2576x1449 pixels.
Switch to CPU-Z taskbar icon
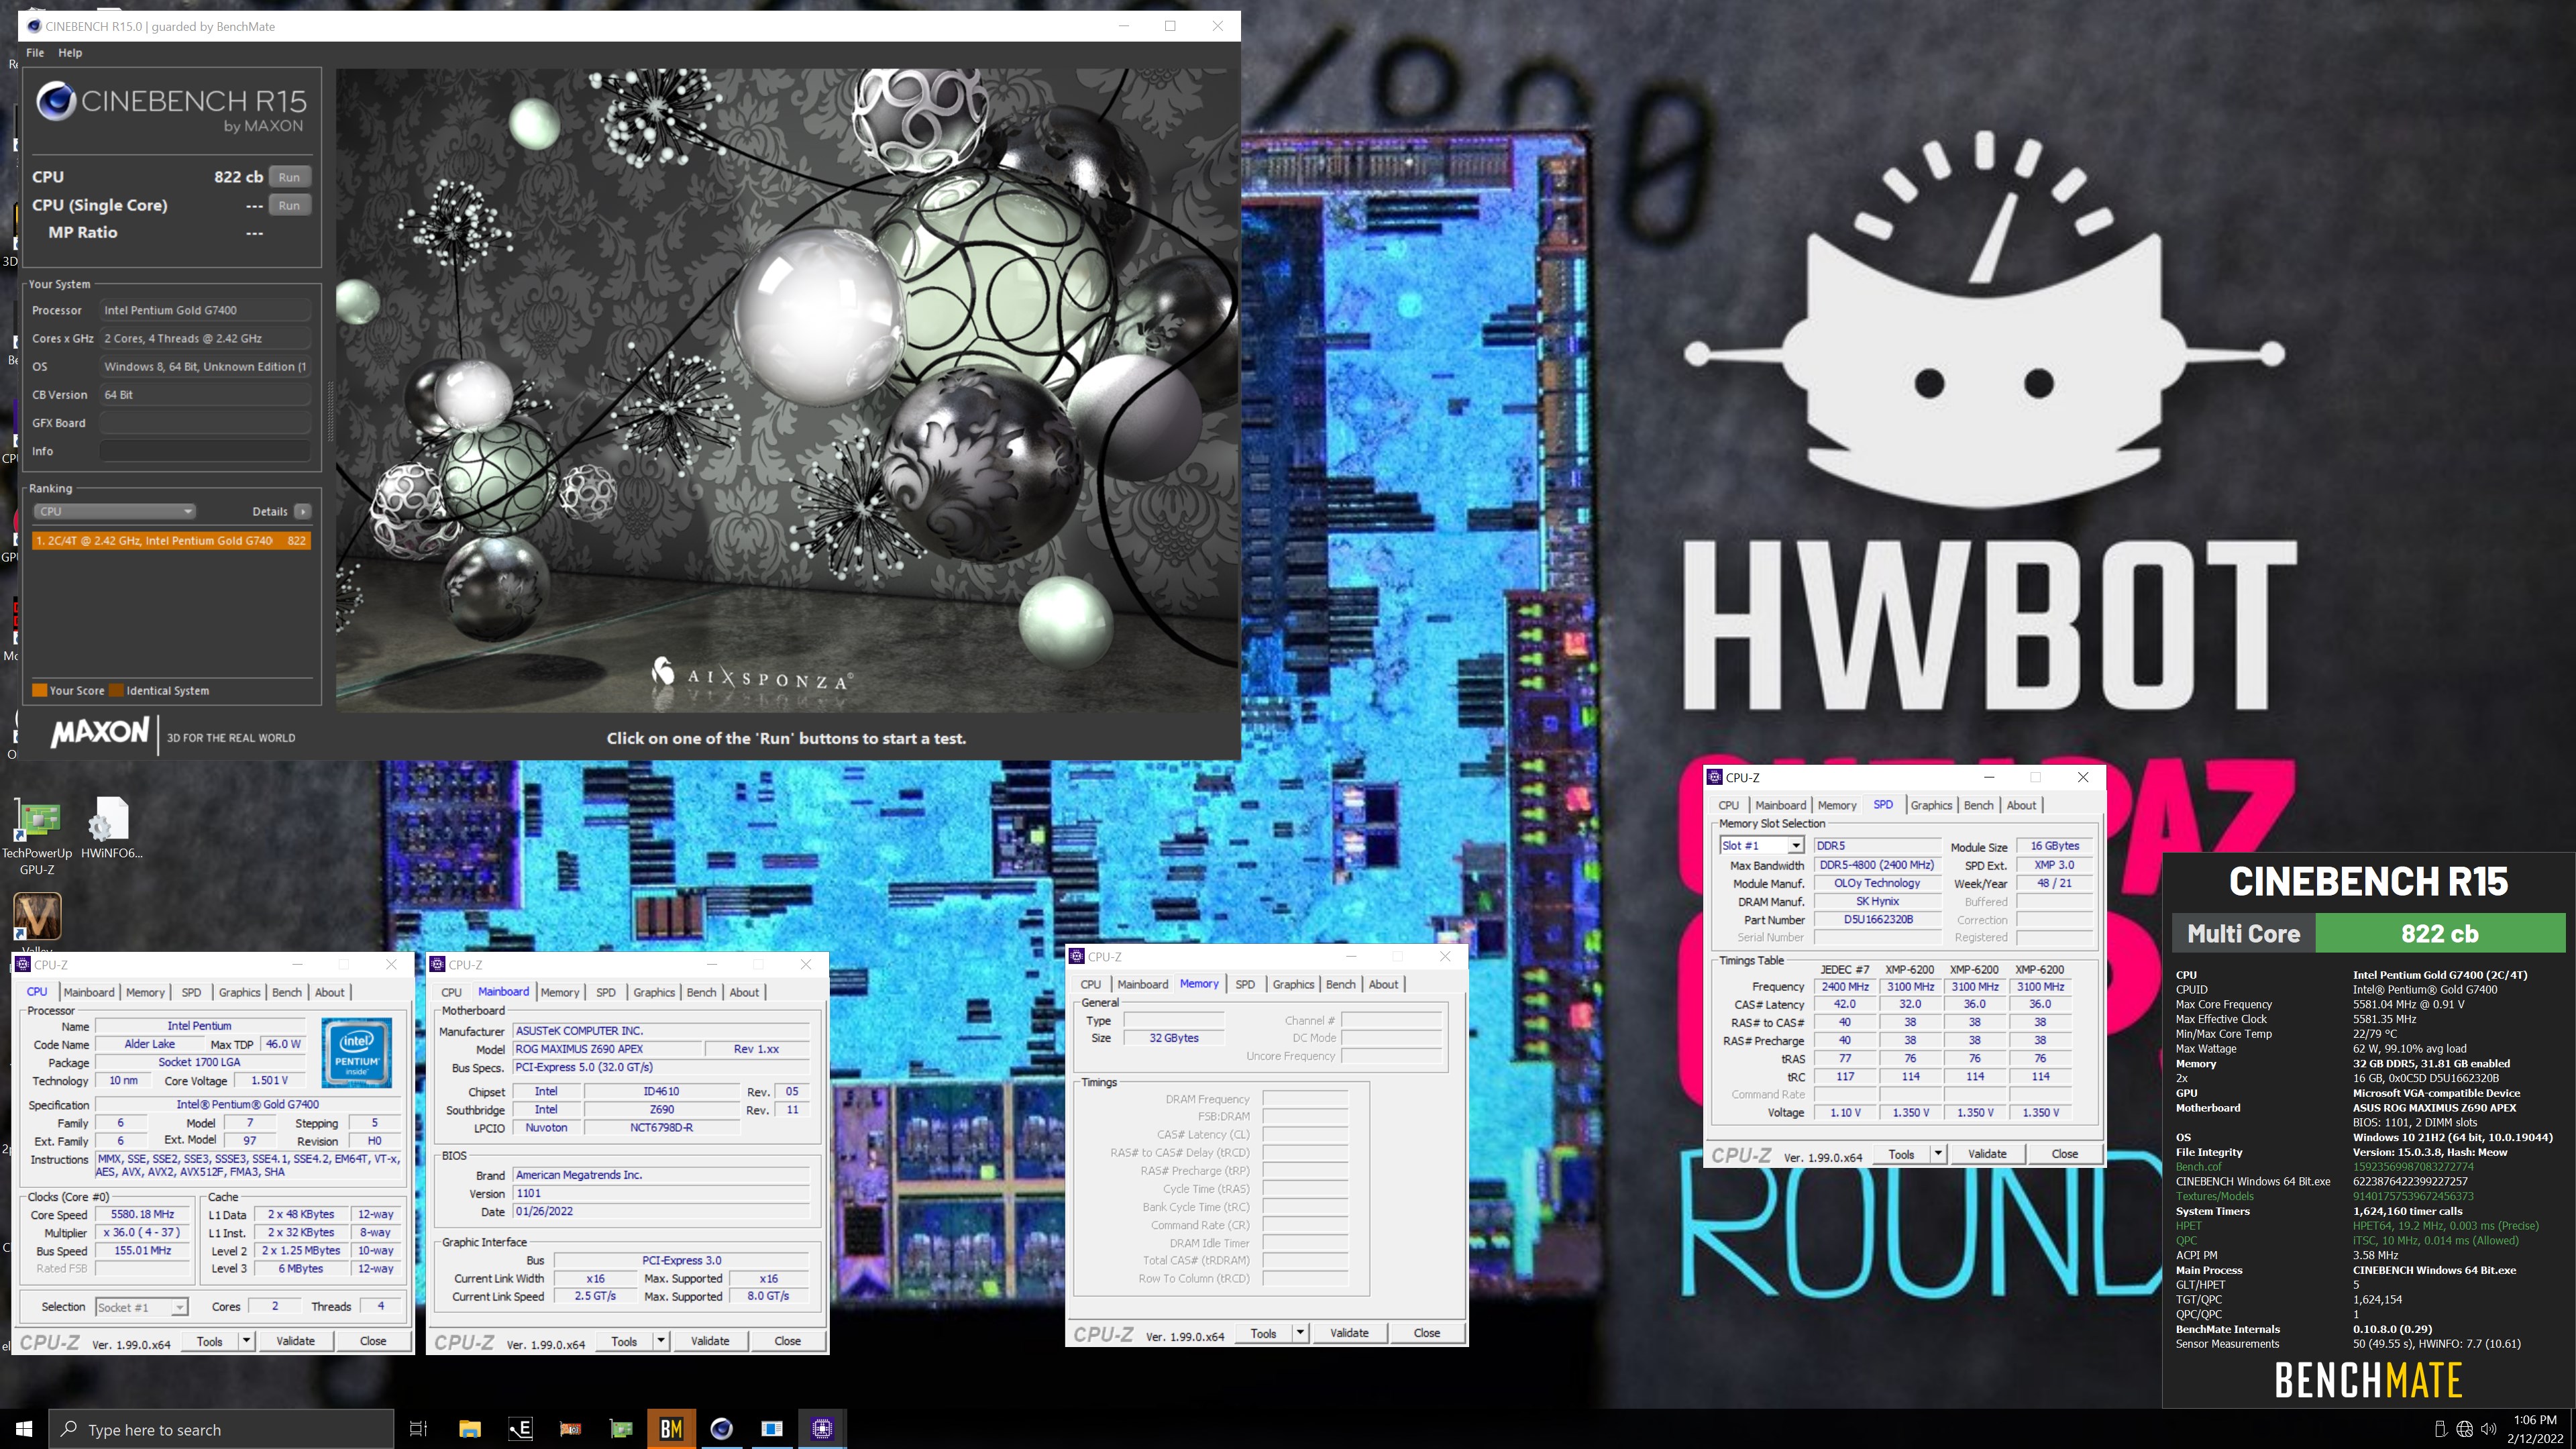click(x=822, y=1429)
